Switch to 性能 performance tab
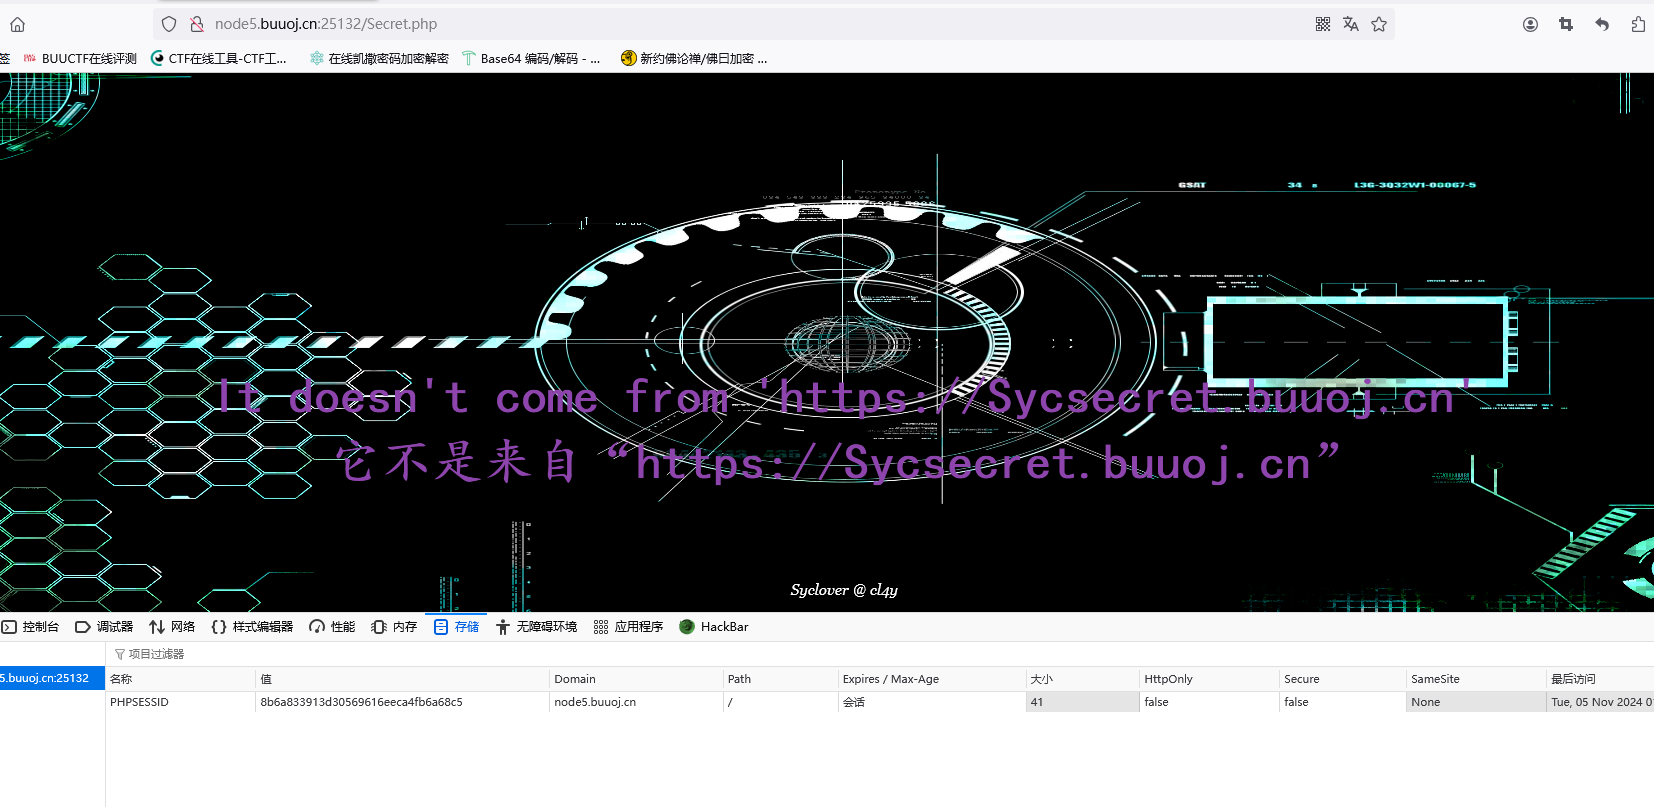 tap(332, 627)
